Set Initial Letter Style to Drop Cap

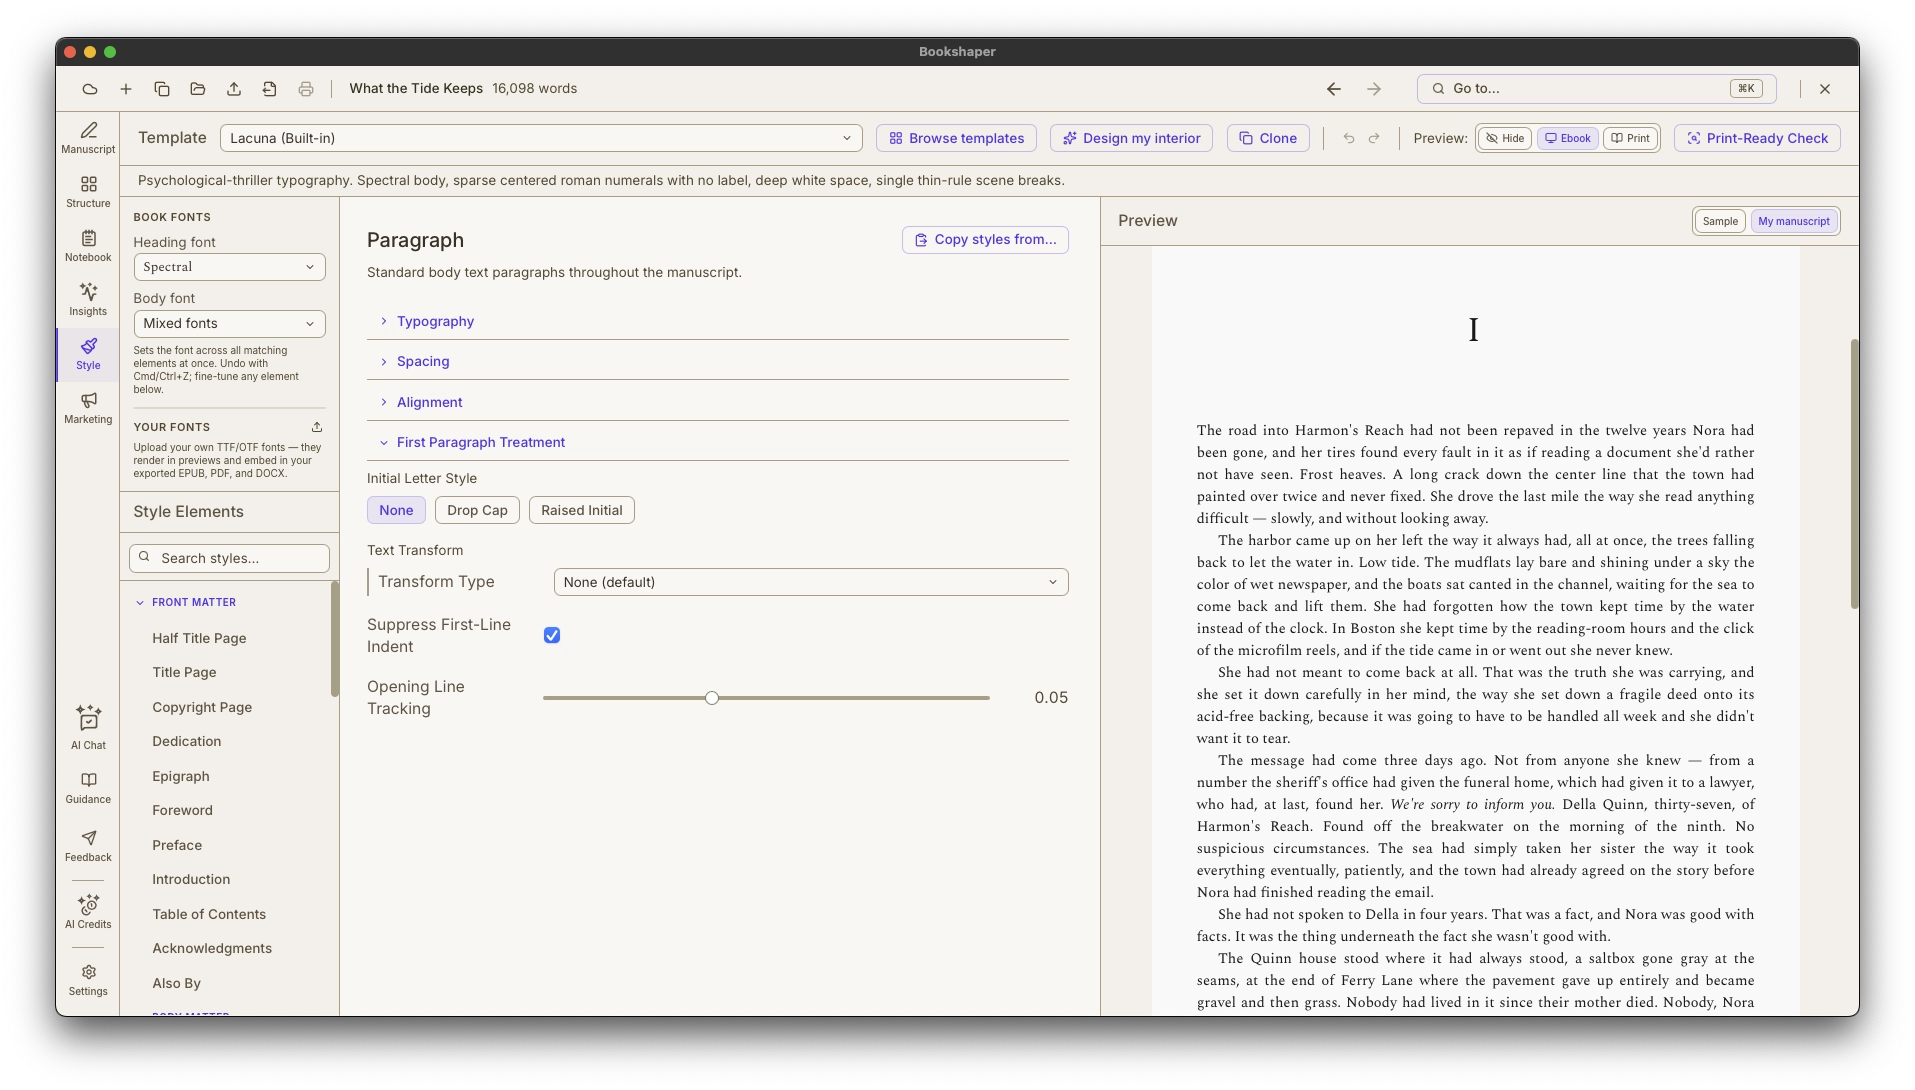[477, 510]
